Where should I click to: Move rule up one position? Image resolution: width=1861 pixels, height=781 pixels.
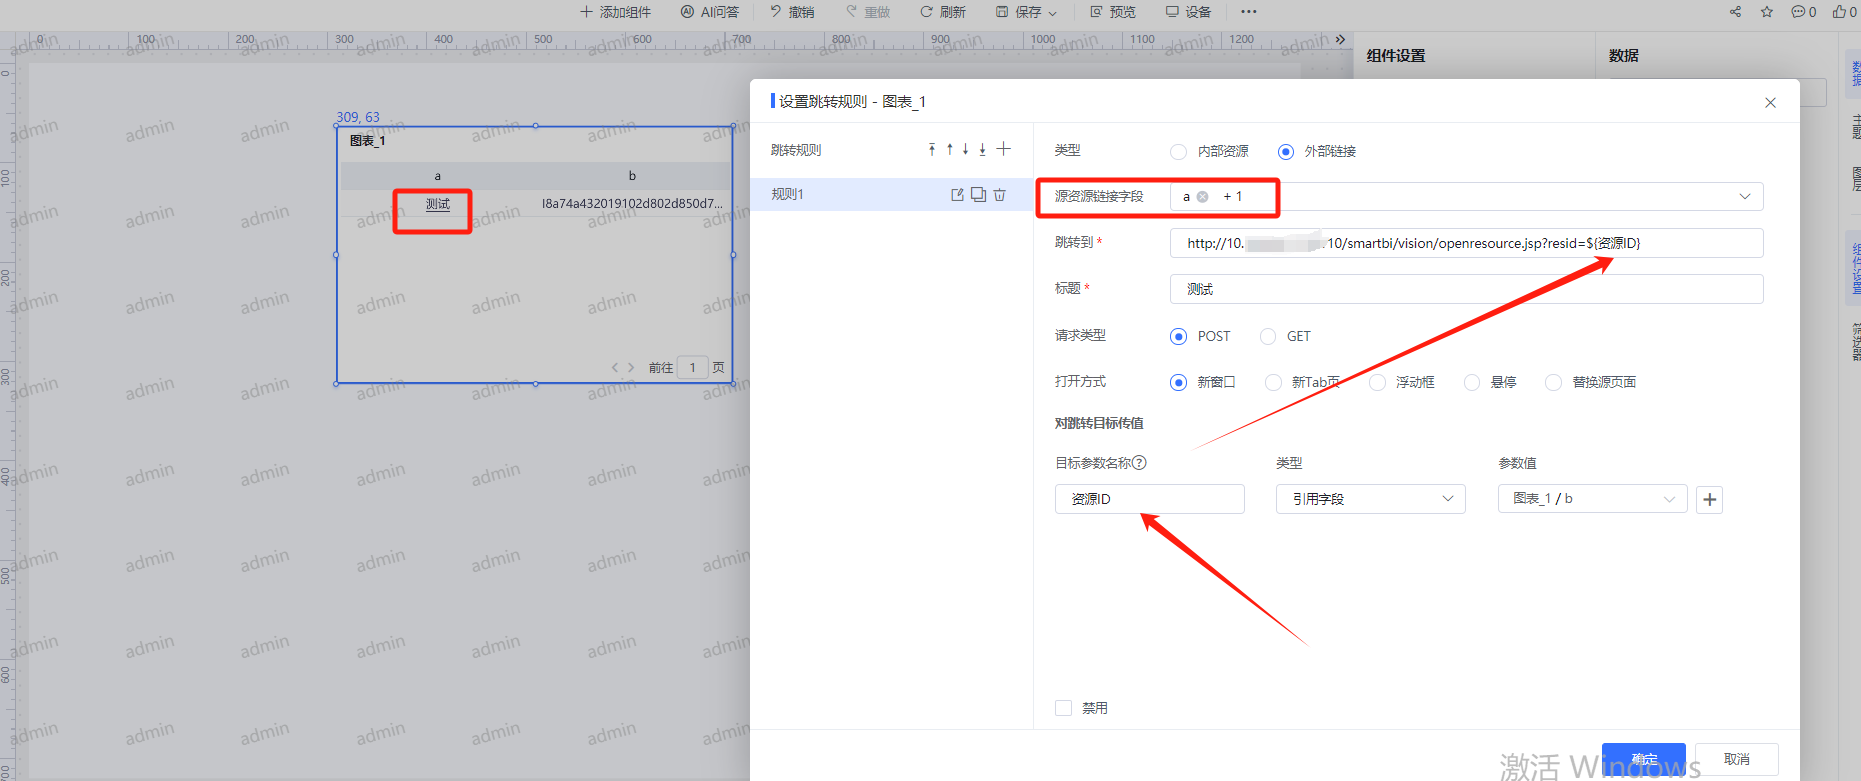(949, 149)
